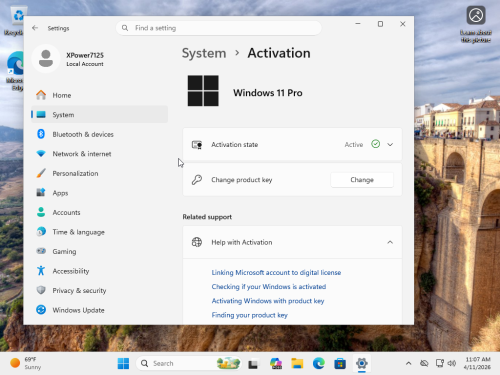Collapse the Help with Activation section
Viewport: 500px width, 375px height.
[x=390, y=242]
